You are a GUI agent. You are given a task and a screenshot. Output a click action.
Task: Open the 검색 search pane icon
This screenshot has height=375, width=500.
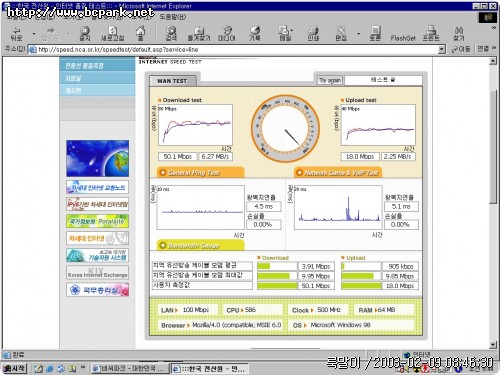171,34
